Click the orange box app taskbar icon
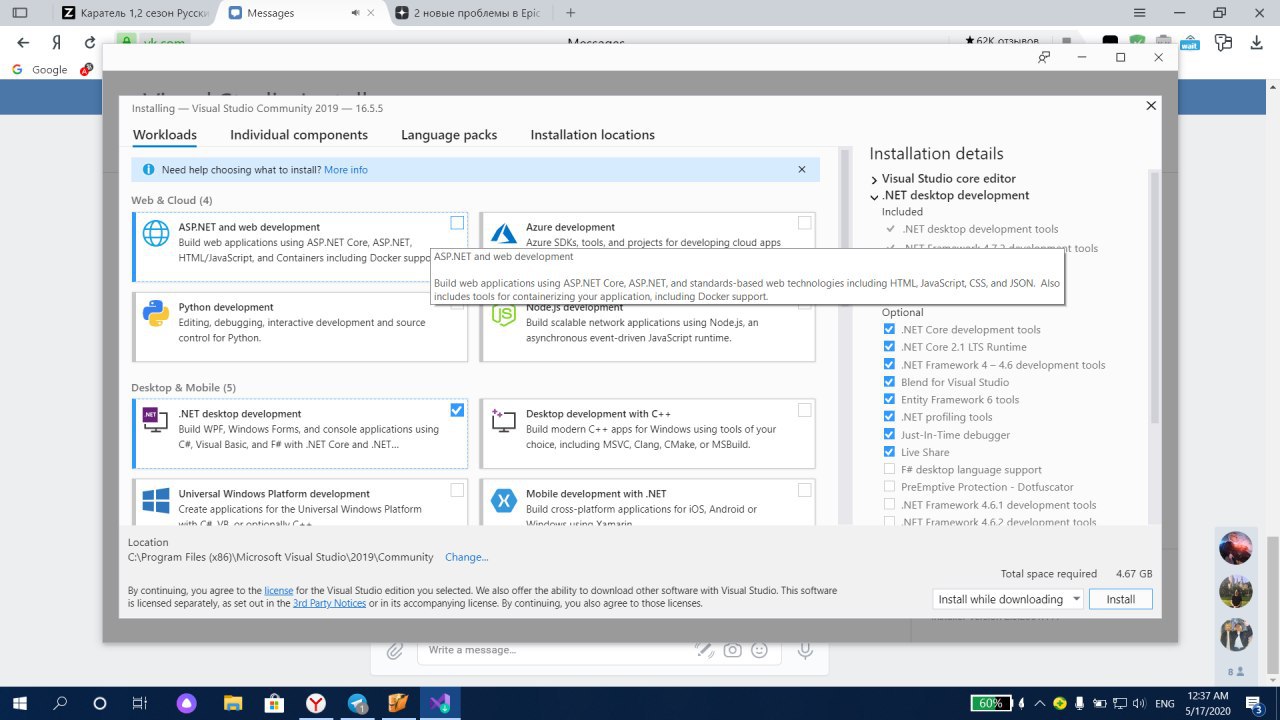 (x=398, y=703)
